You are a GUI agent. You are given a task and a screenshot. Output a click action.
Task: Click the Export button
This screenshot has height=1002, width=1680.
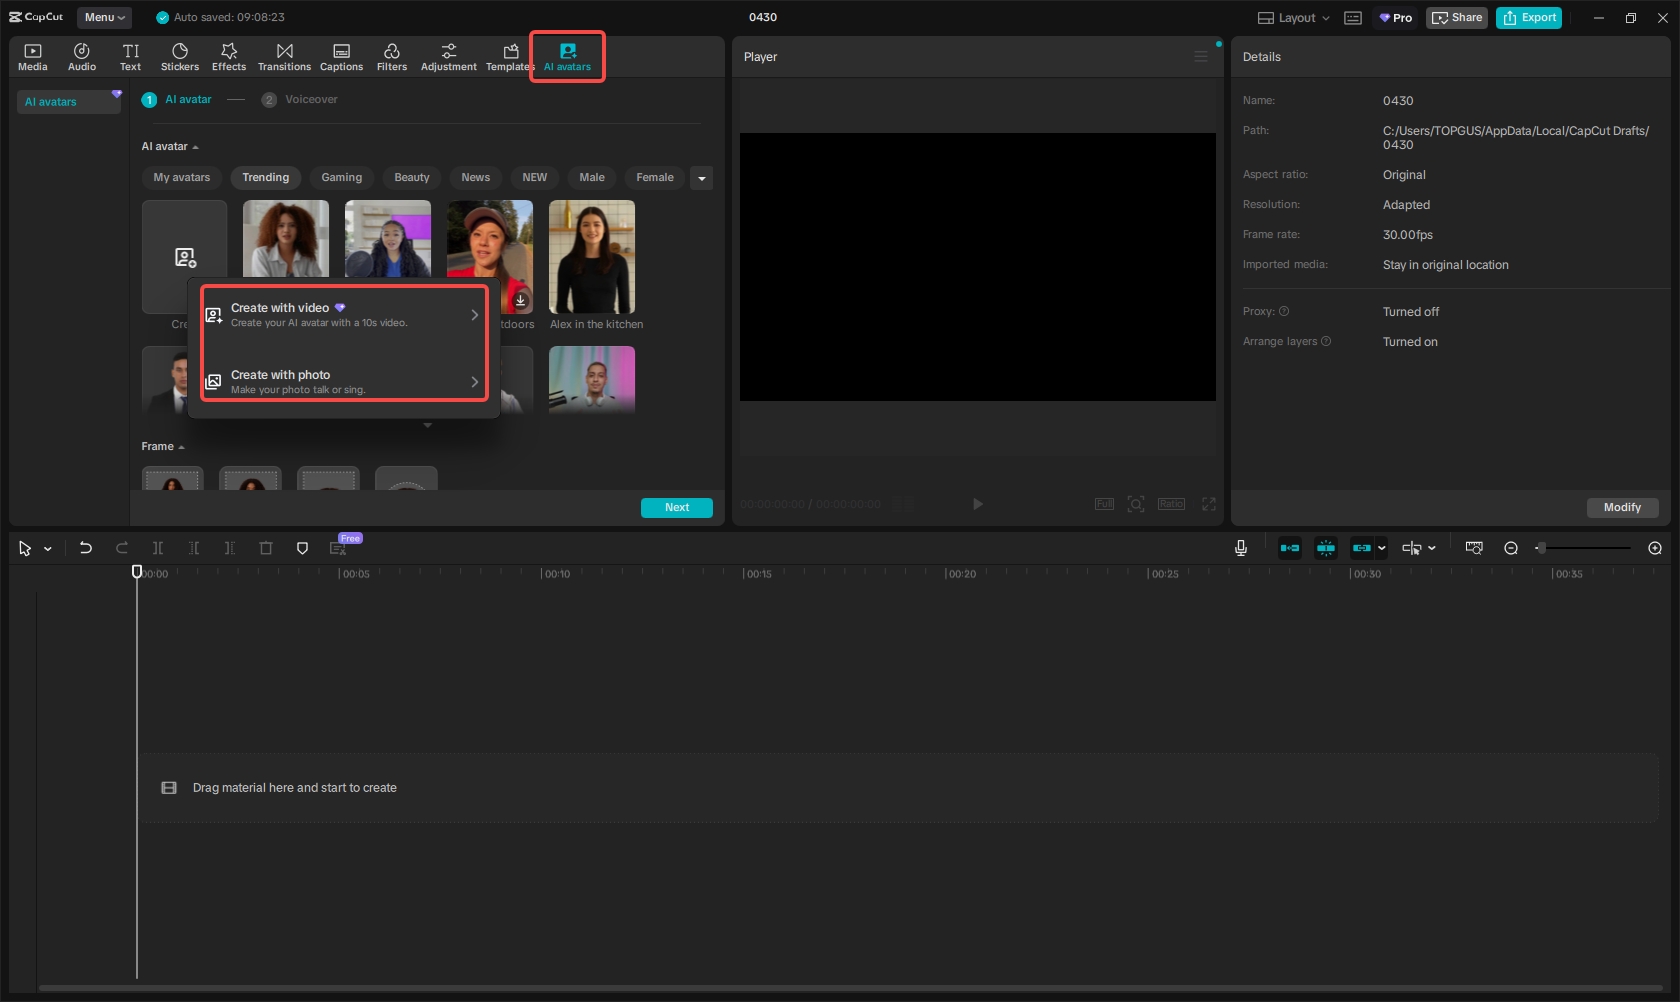coord(1529,18)
